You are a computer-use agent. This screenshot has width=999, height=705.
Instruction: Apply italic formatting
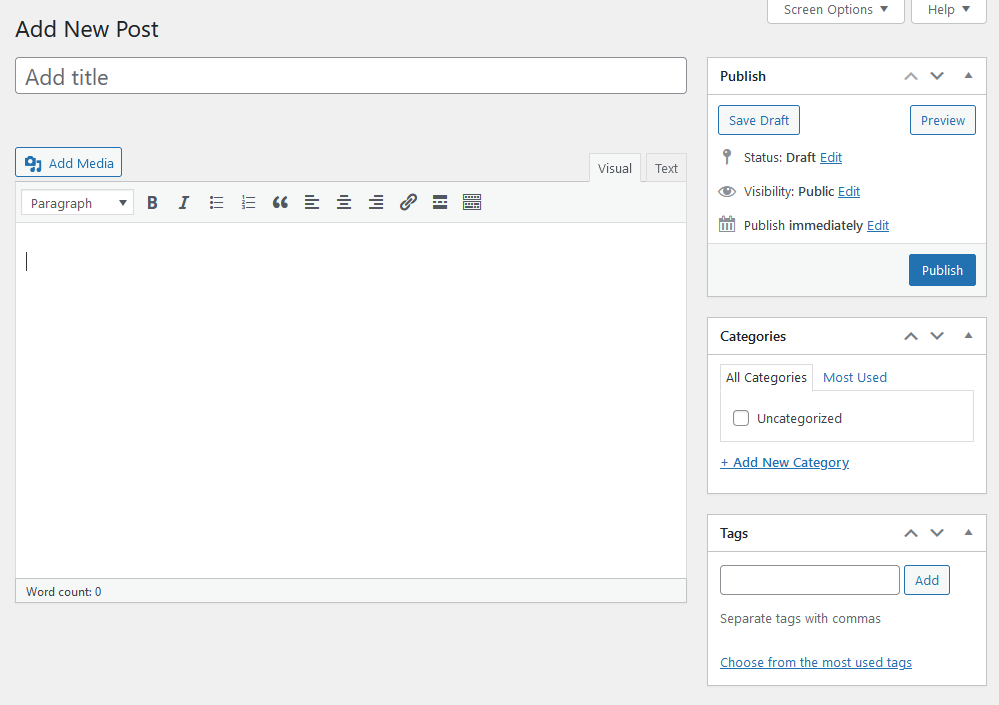pos(184,203)
